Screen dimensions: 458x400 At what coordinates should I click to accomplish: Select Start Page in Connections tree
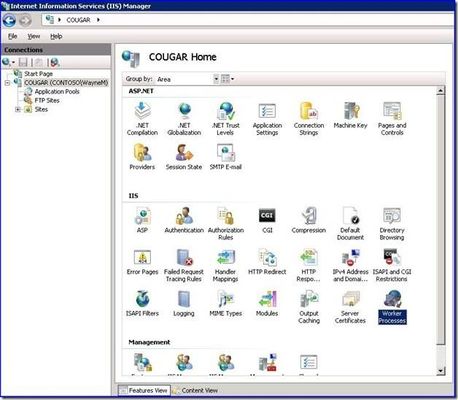click(38, 74)
